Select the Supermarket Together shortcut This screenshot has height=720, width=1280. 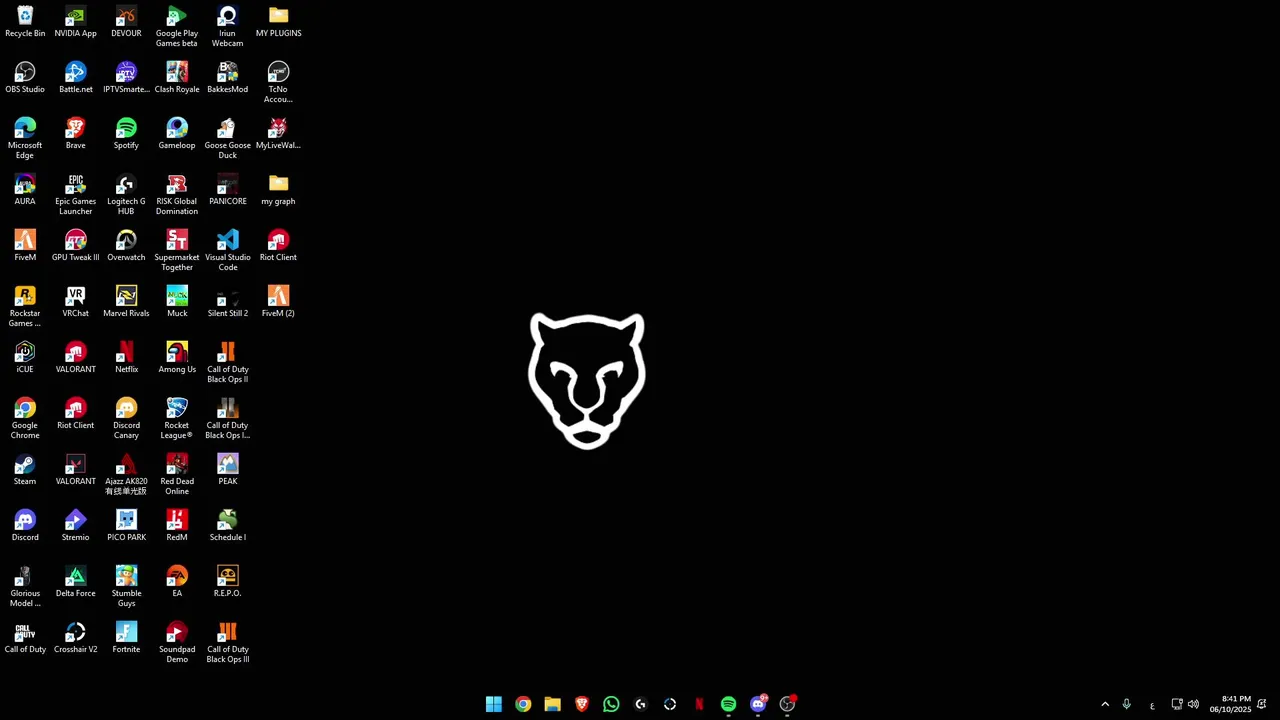(x=177, y=250)
